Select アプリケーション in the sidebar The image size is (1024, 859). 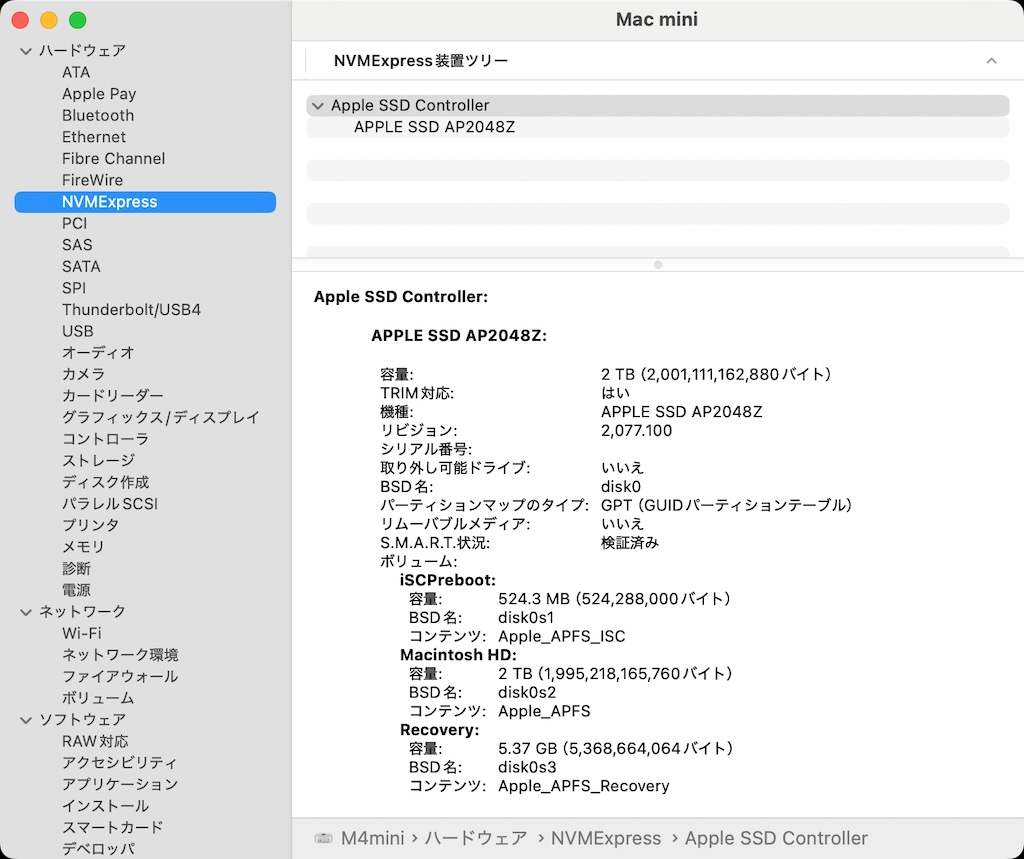(x=120, y=785)
